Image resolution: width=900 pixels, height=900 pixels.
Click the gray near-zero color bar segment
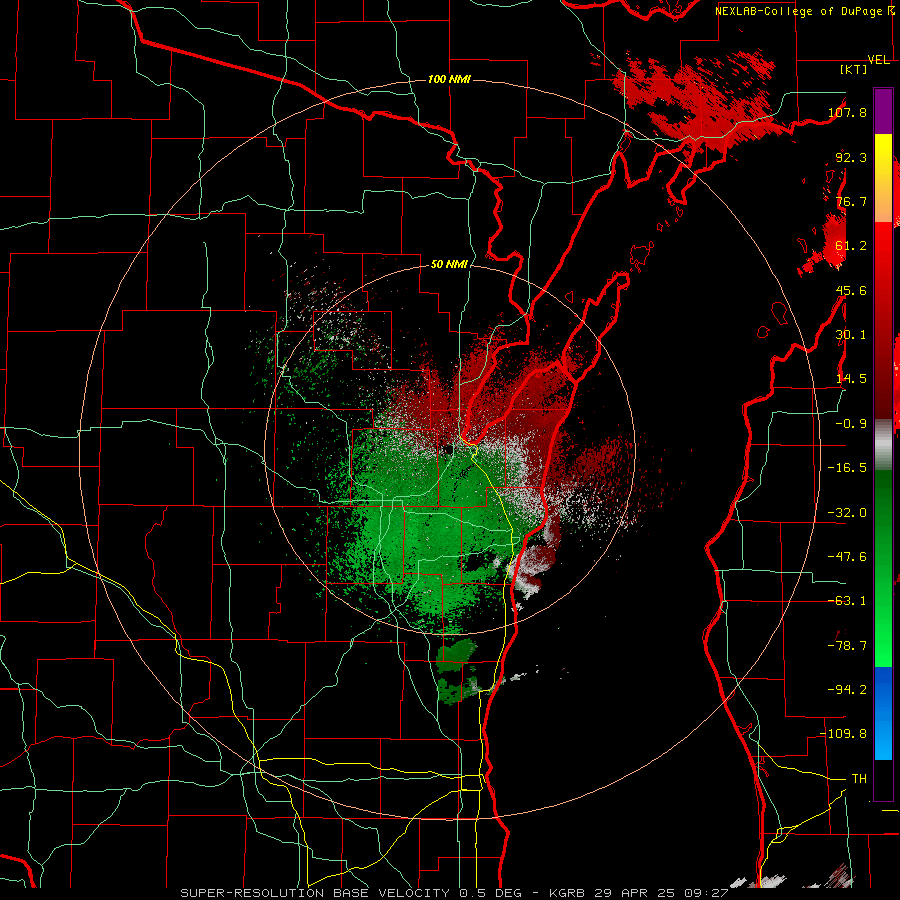pos(883,445)
